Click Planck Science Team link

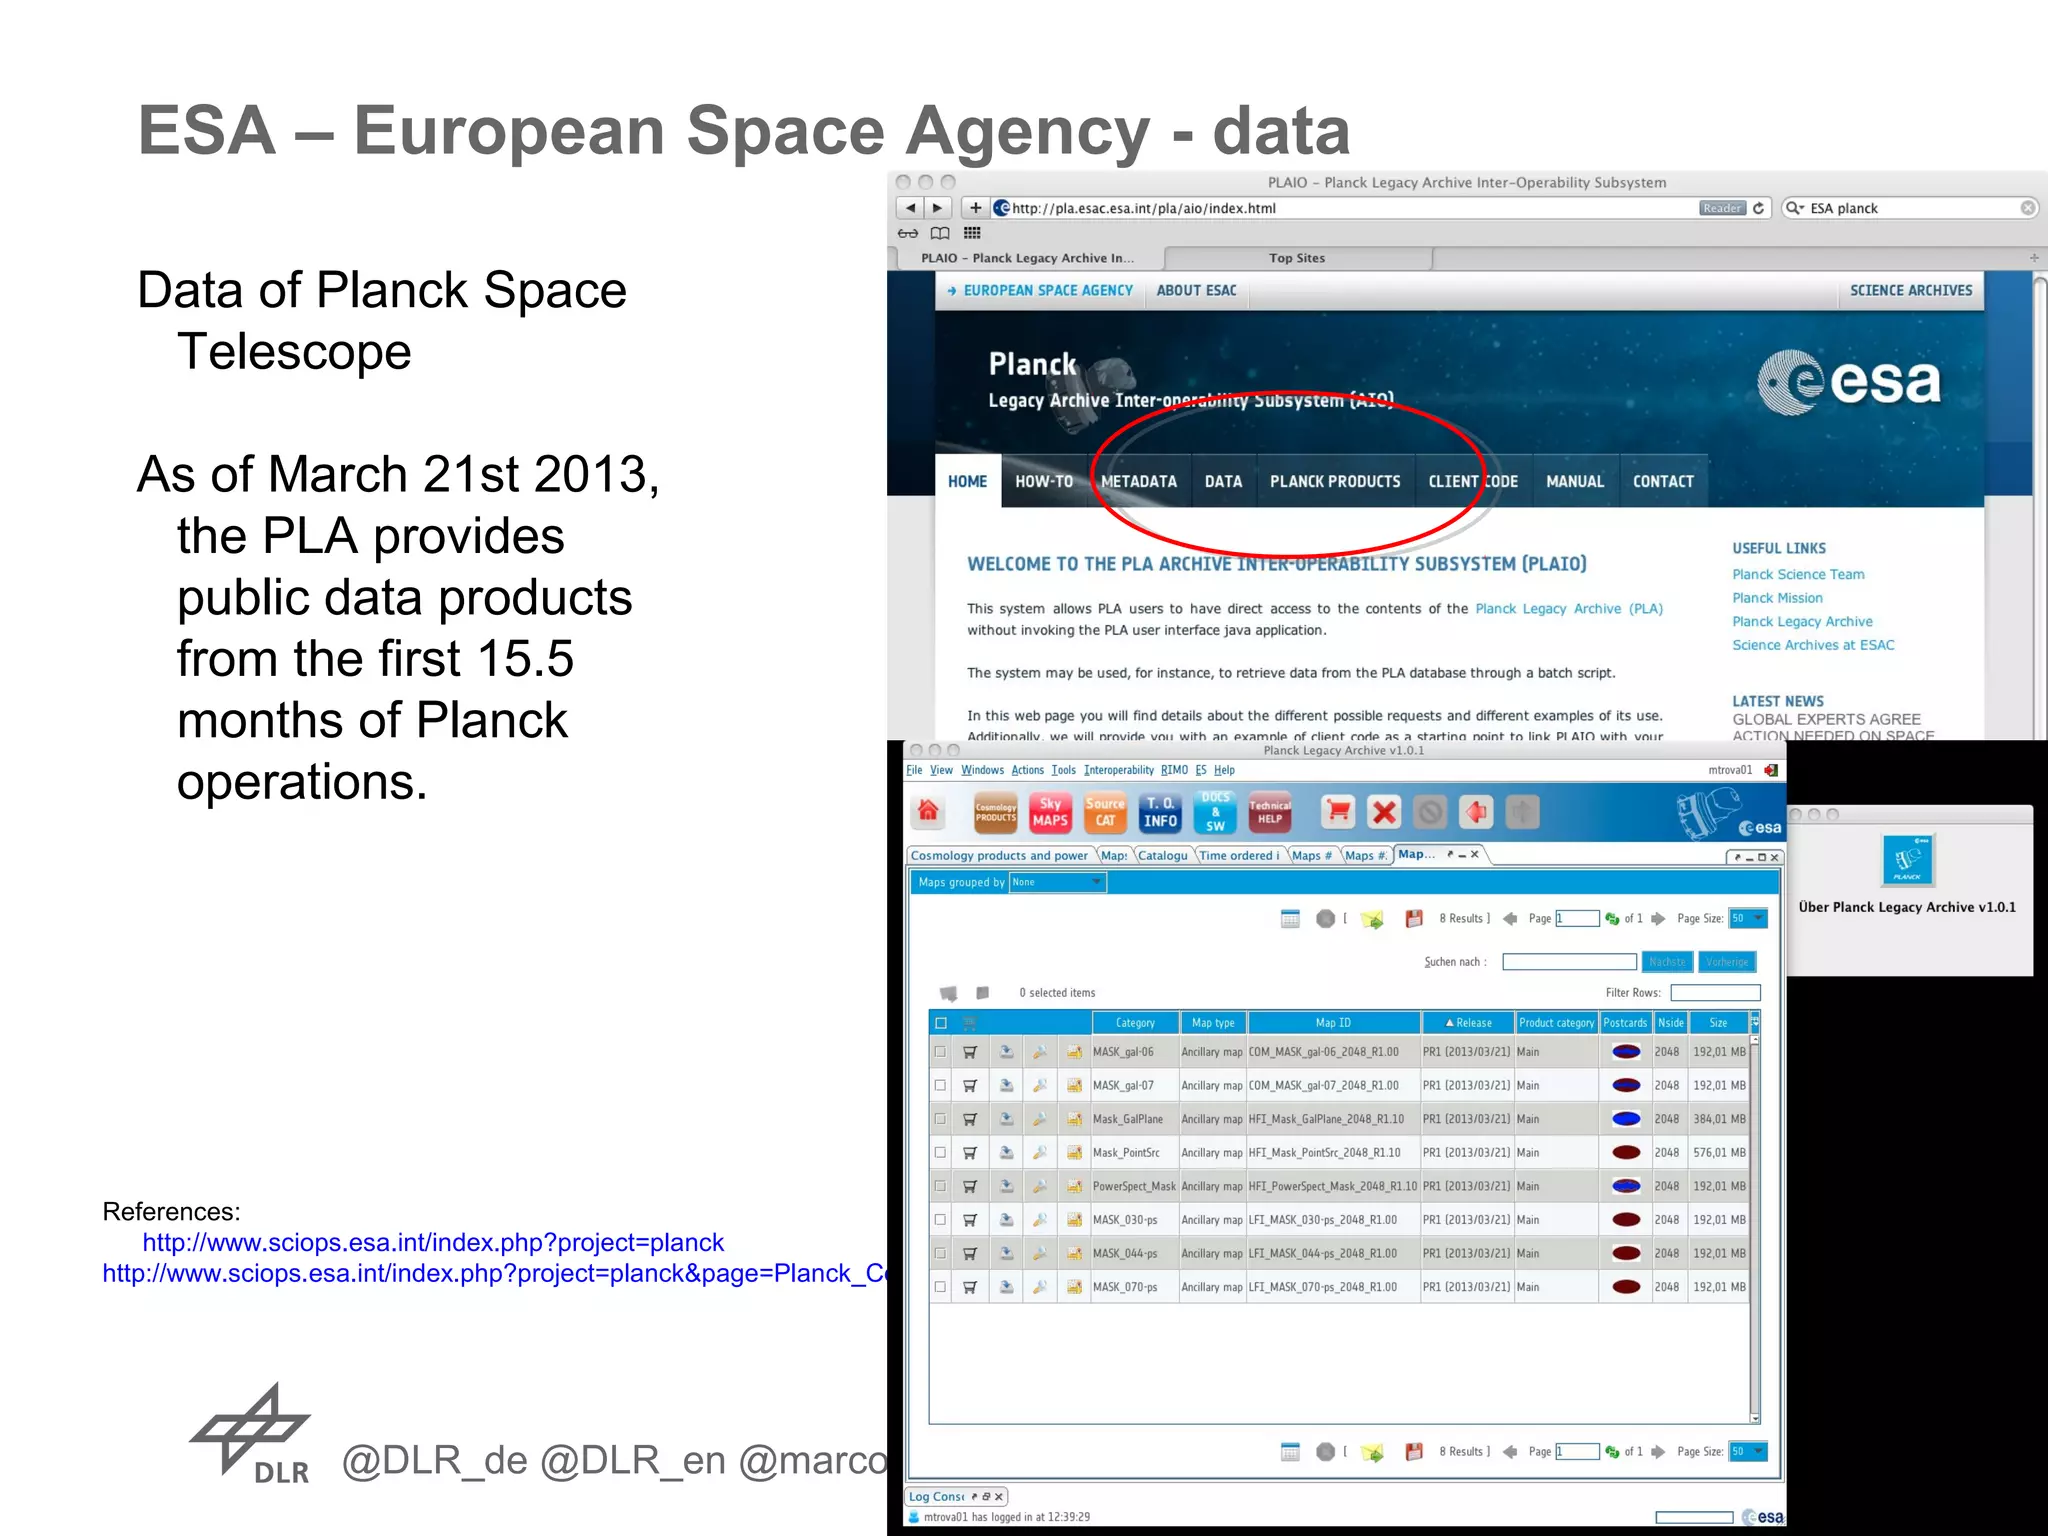[1798, 574]
